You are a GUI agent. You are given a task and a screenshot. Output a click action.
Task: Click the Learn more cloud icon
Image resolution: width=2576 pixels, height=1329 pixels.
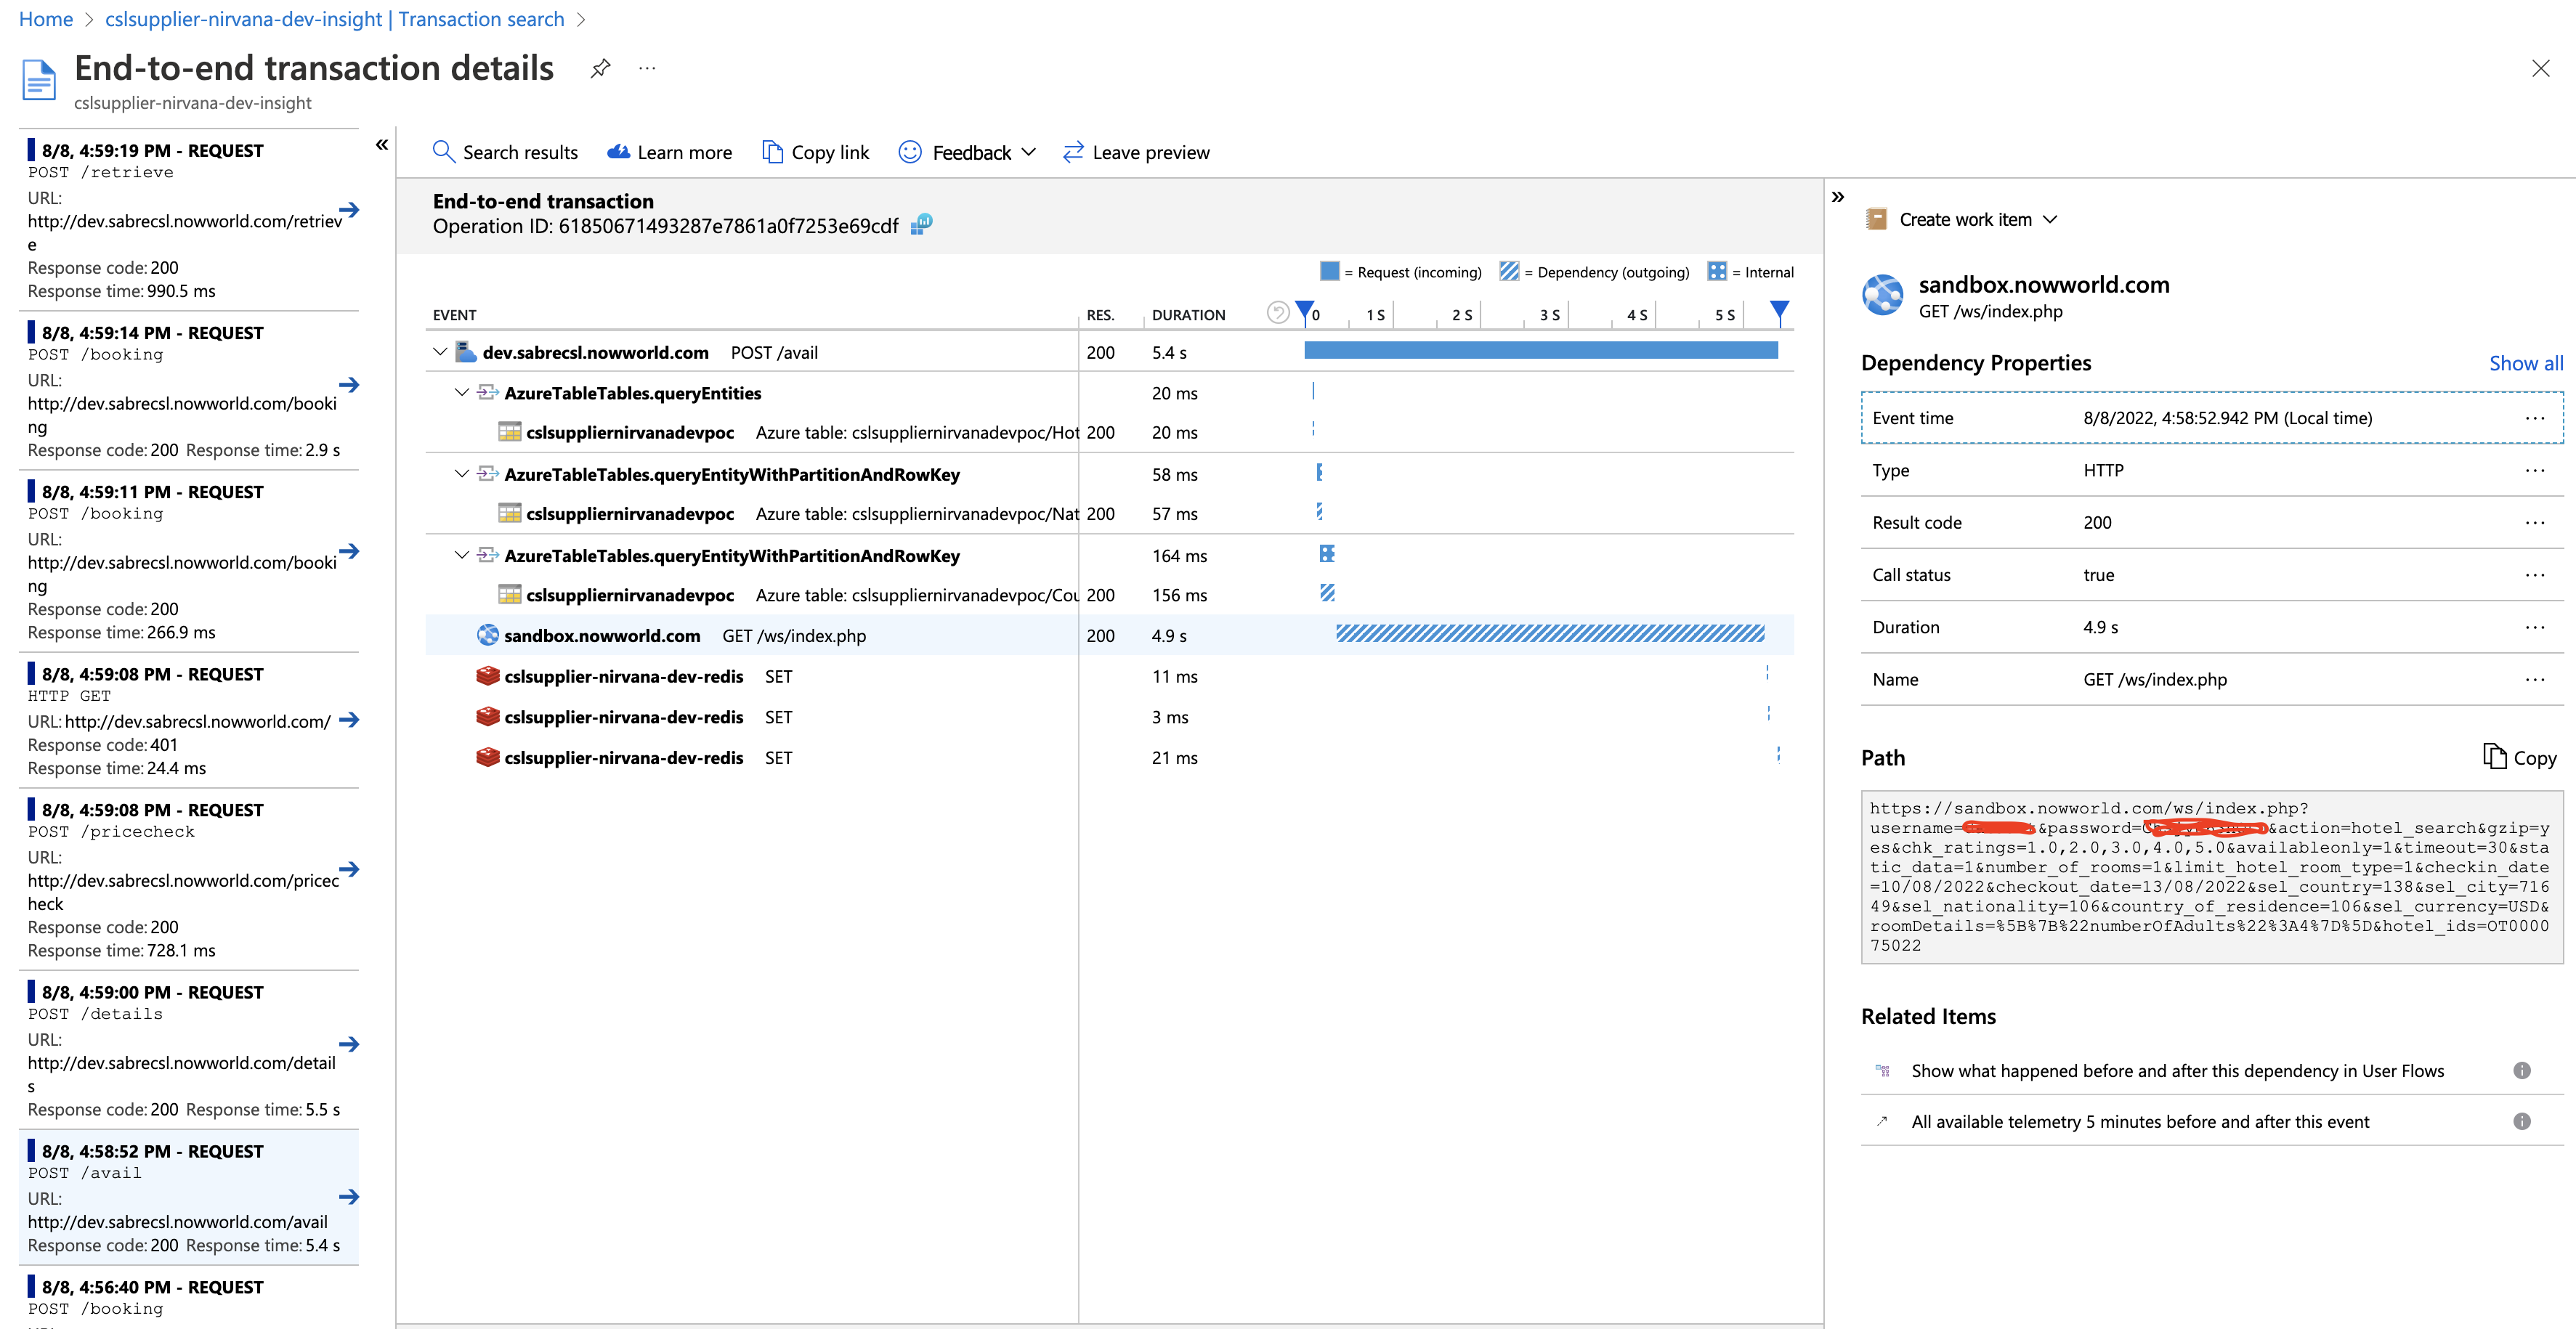point(619,151)
